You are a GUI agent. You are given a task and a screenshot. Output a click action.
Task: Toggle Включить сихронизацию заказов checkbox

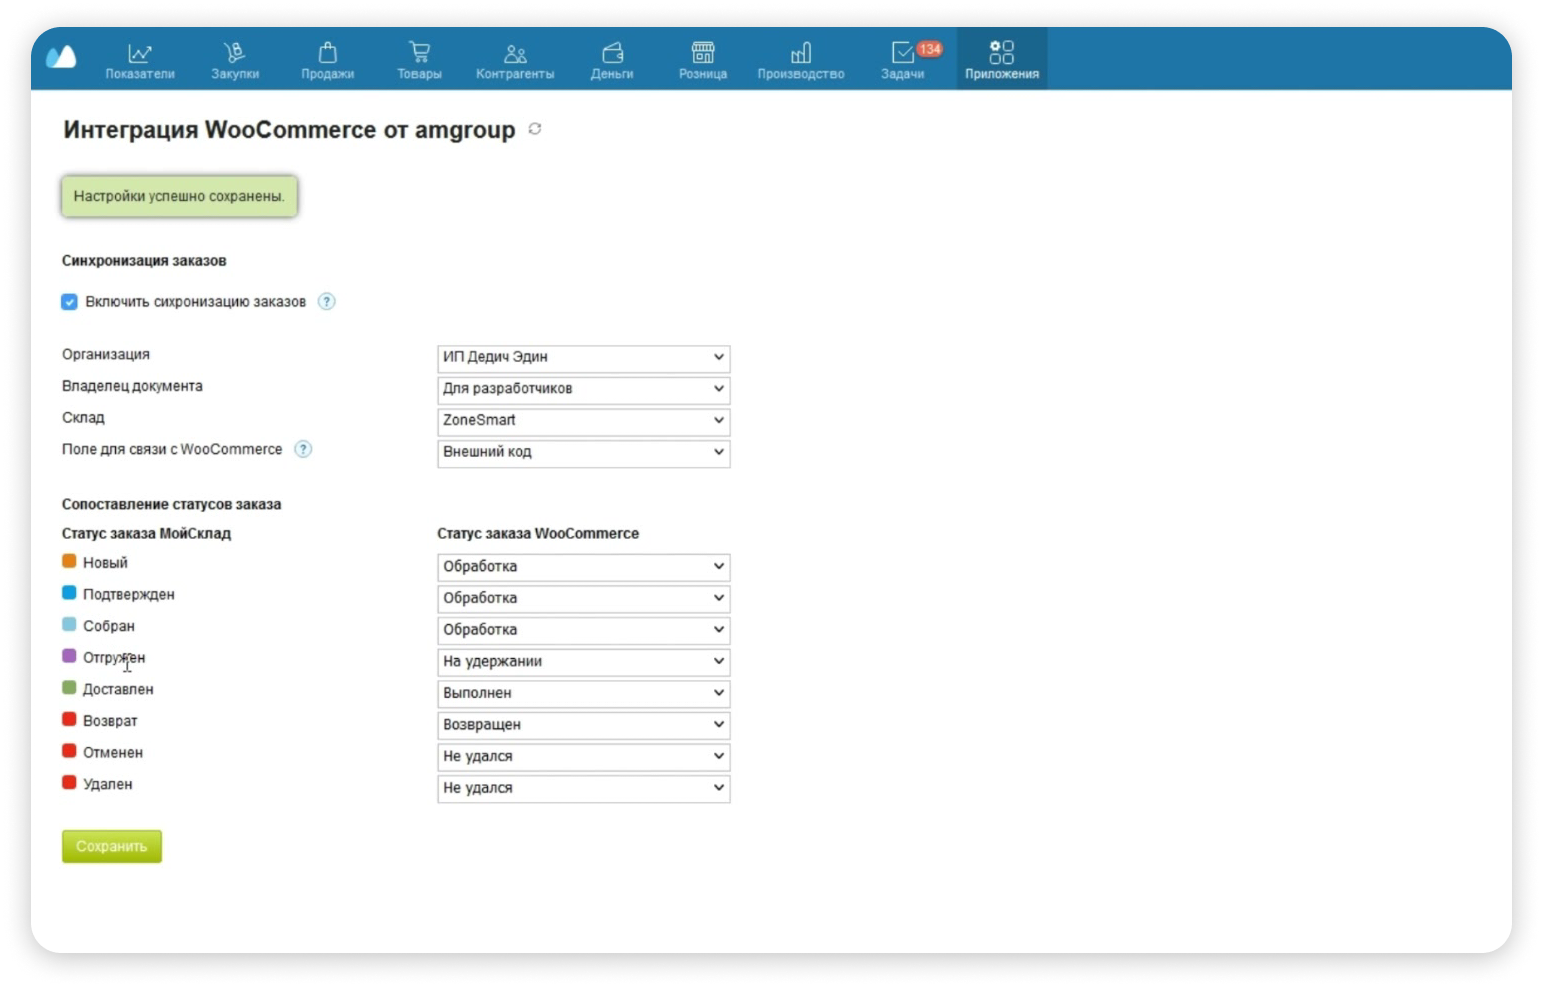tap(69, 302)
